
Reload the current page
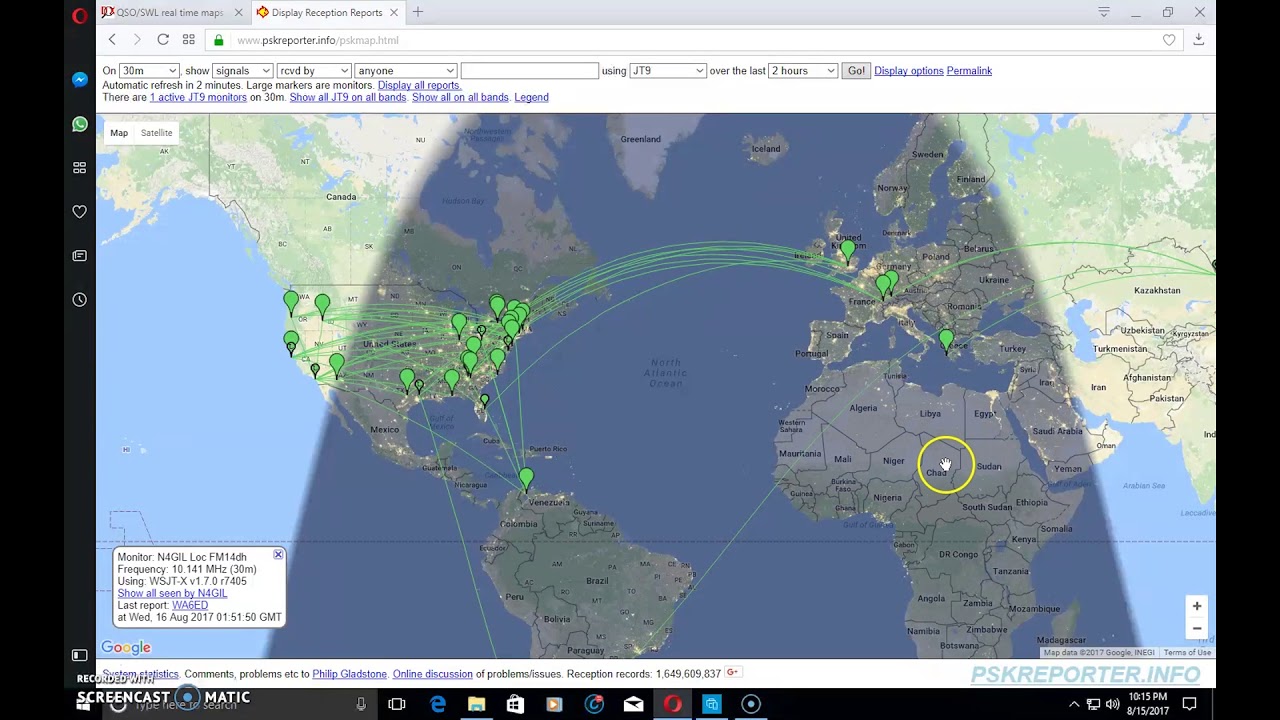click(163, 40)
